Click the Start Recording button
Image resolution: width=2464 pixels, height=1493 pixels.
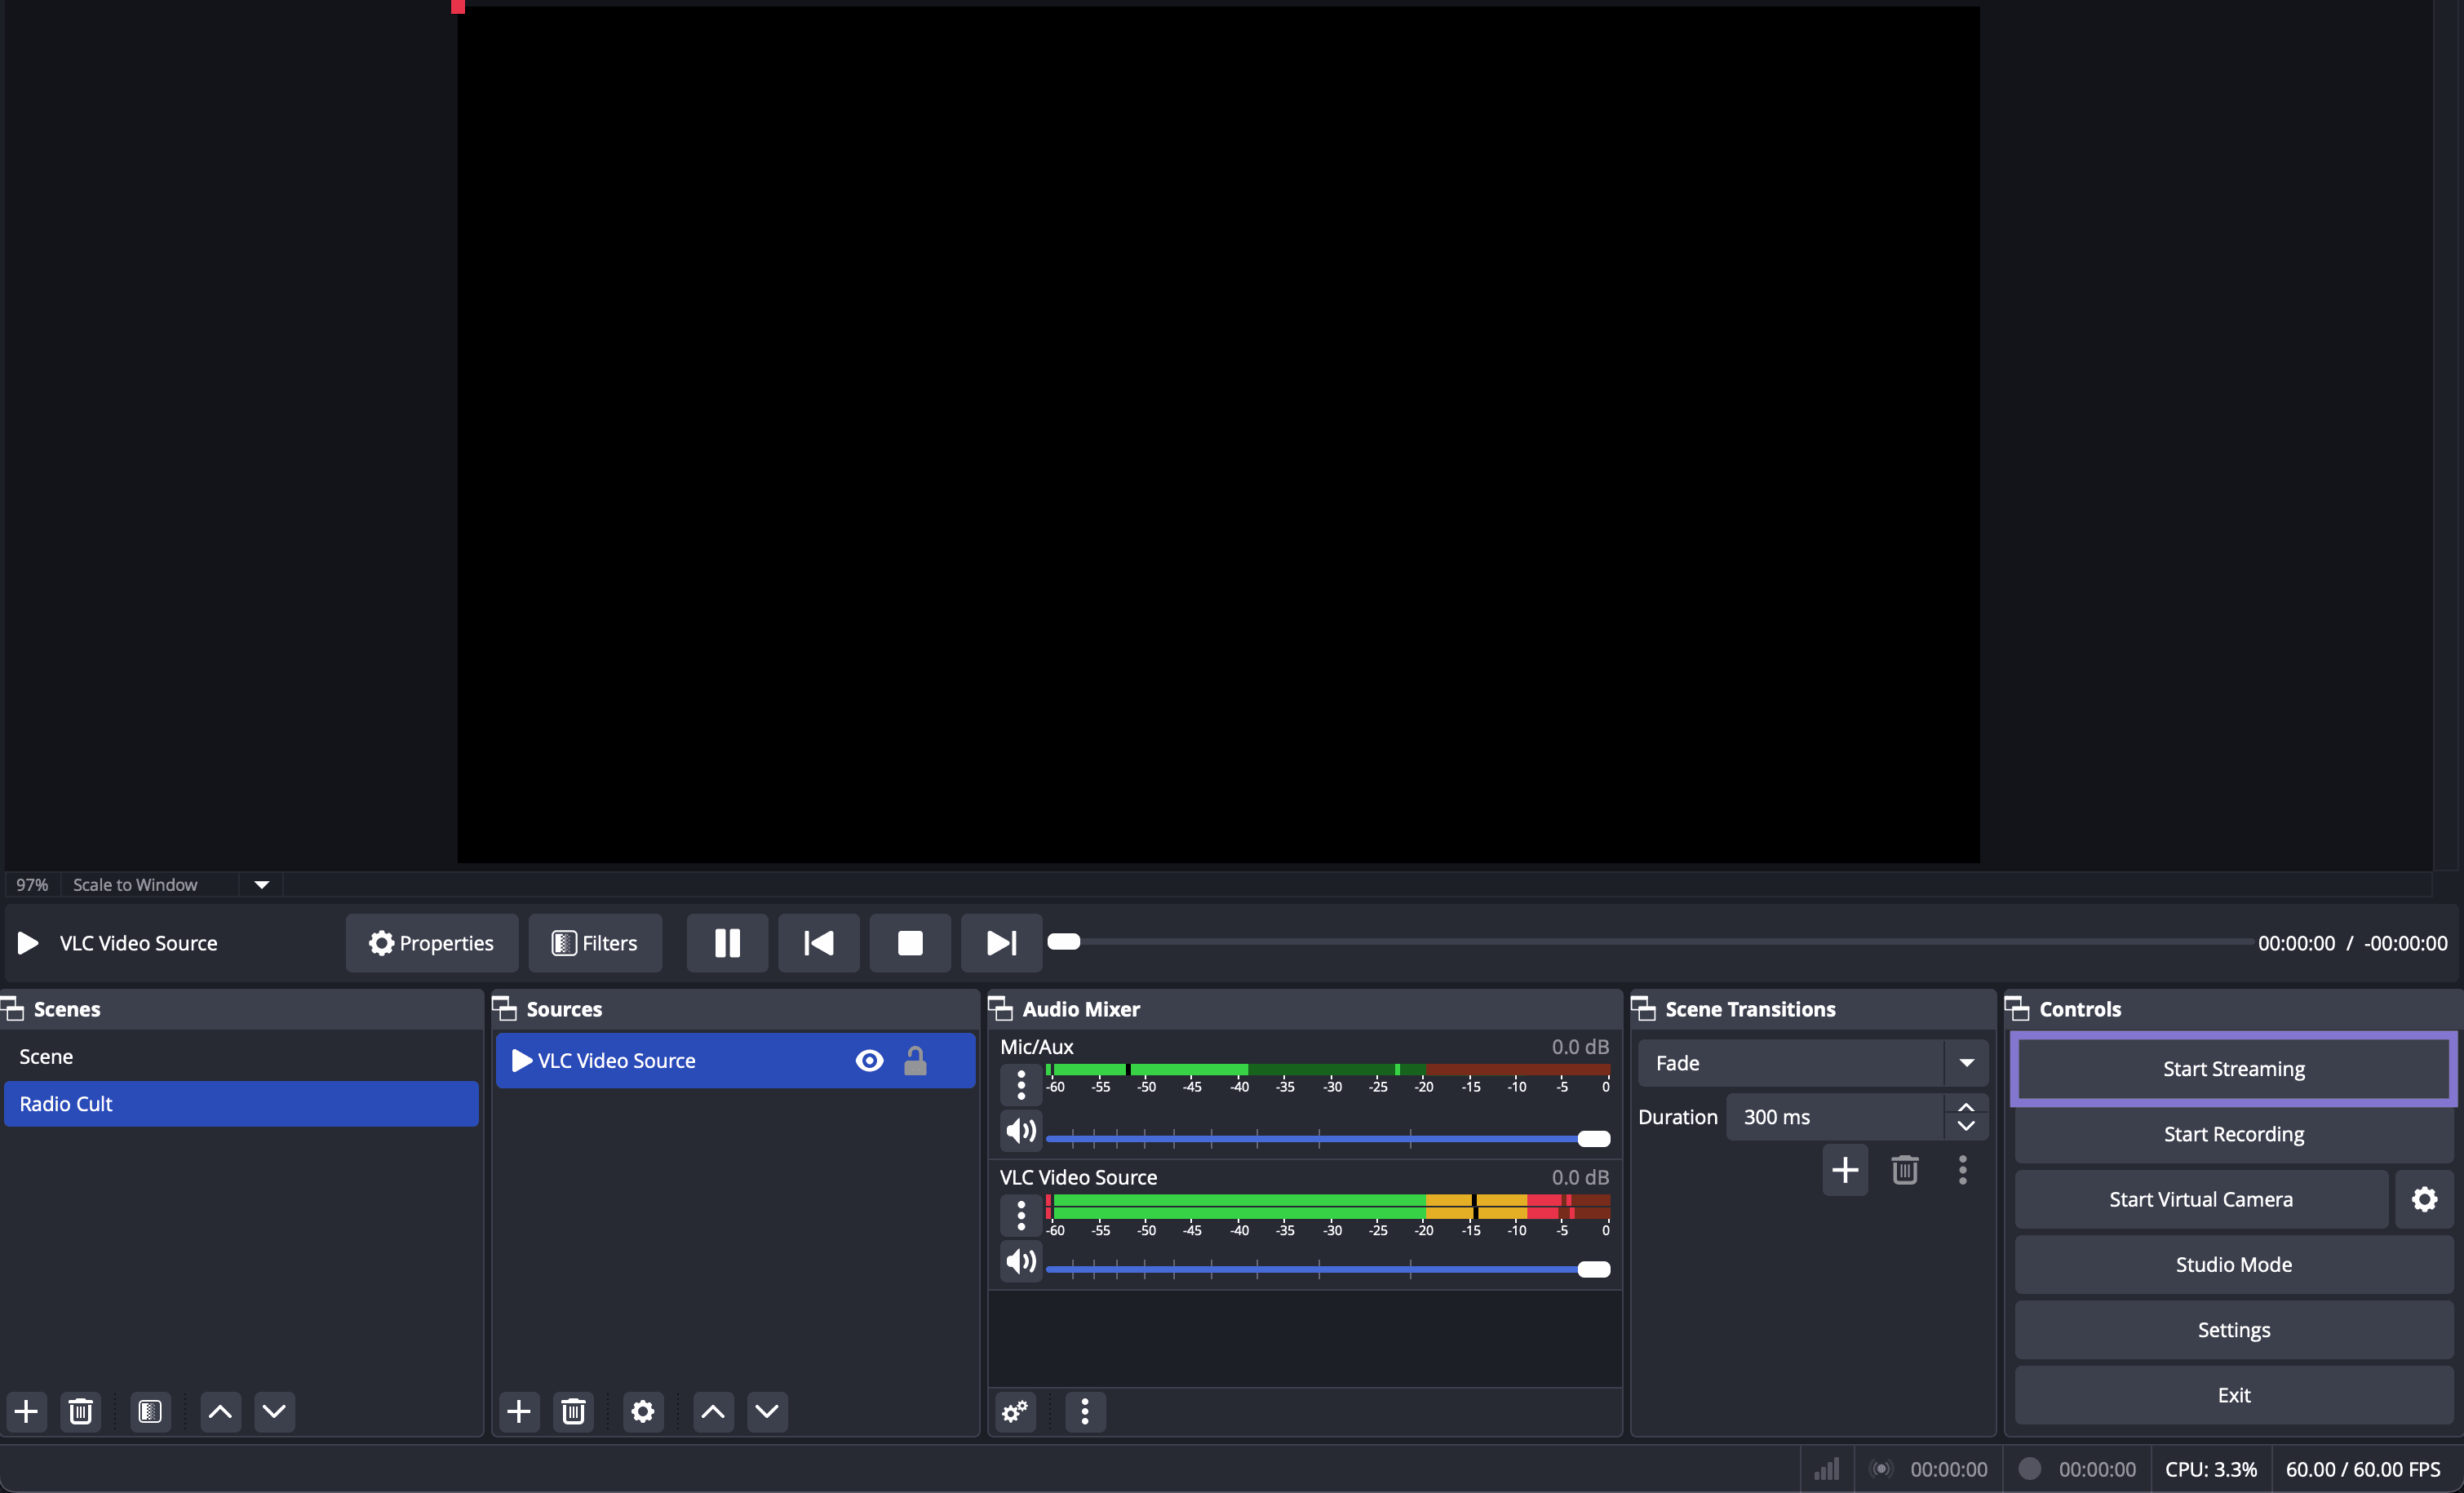[2233, 1134]
